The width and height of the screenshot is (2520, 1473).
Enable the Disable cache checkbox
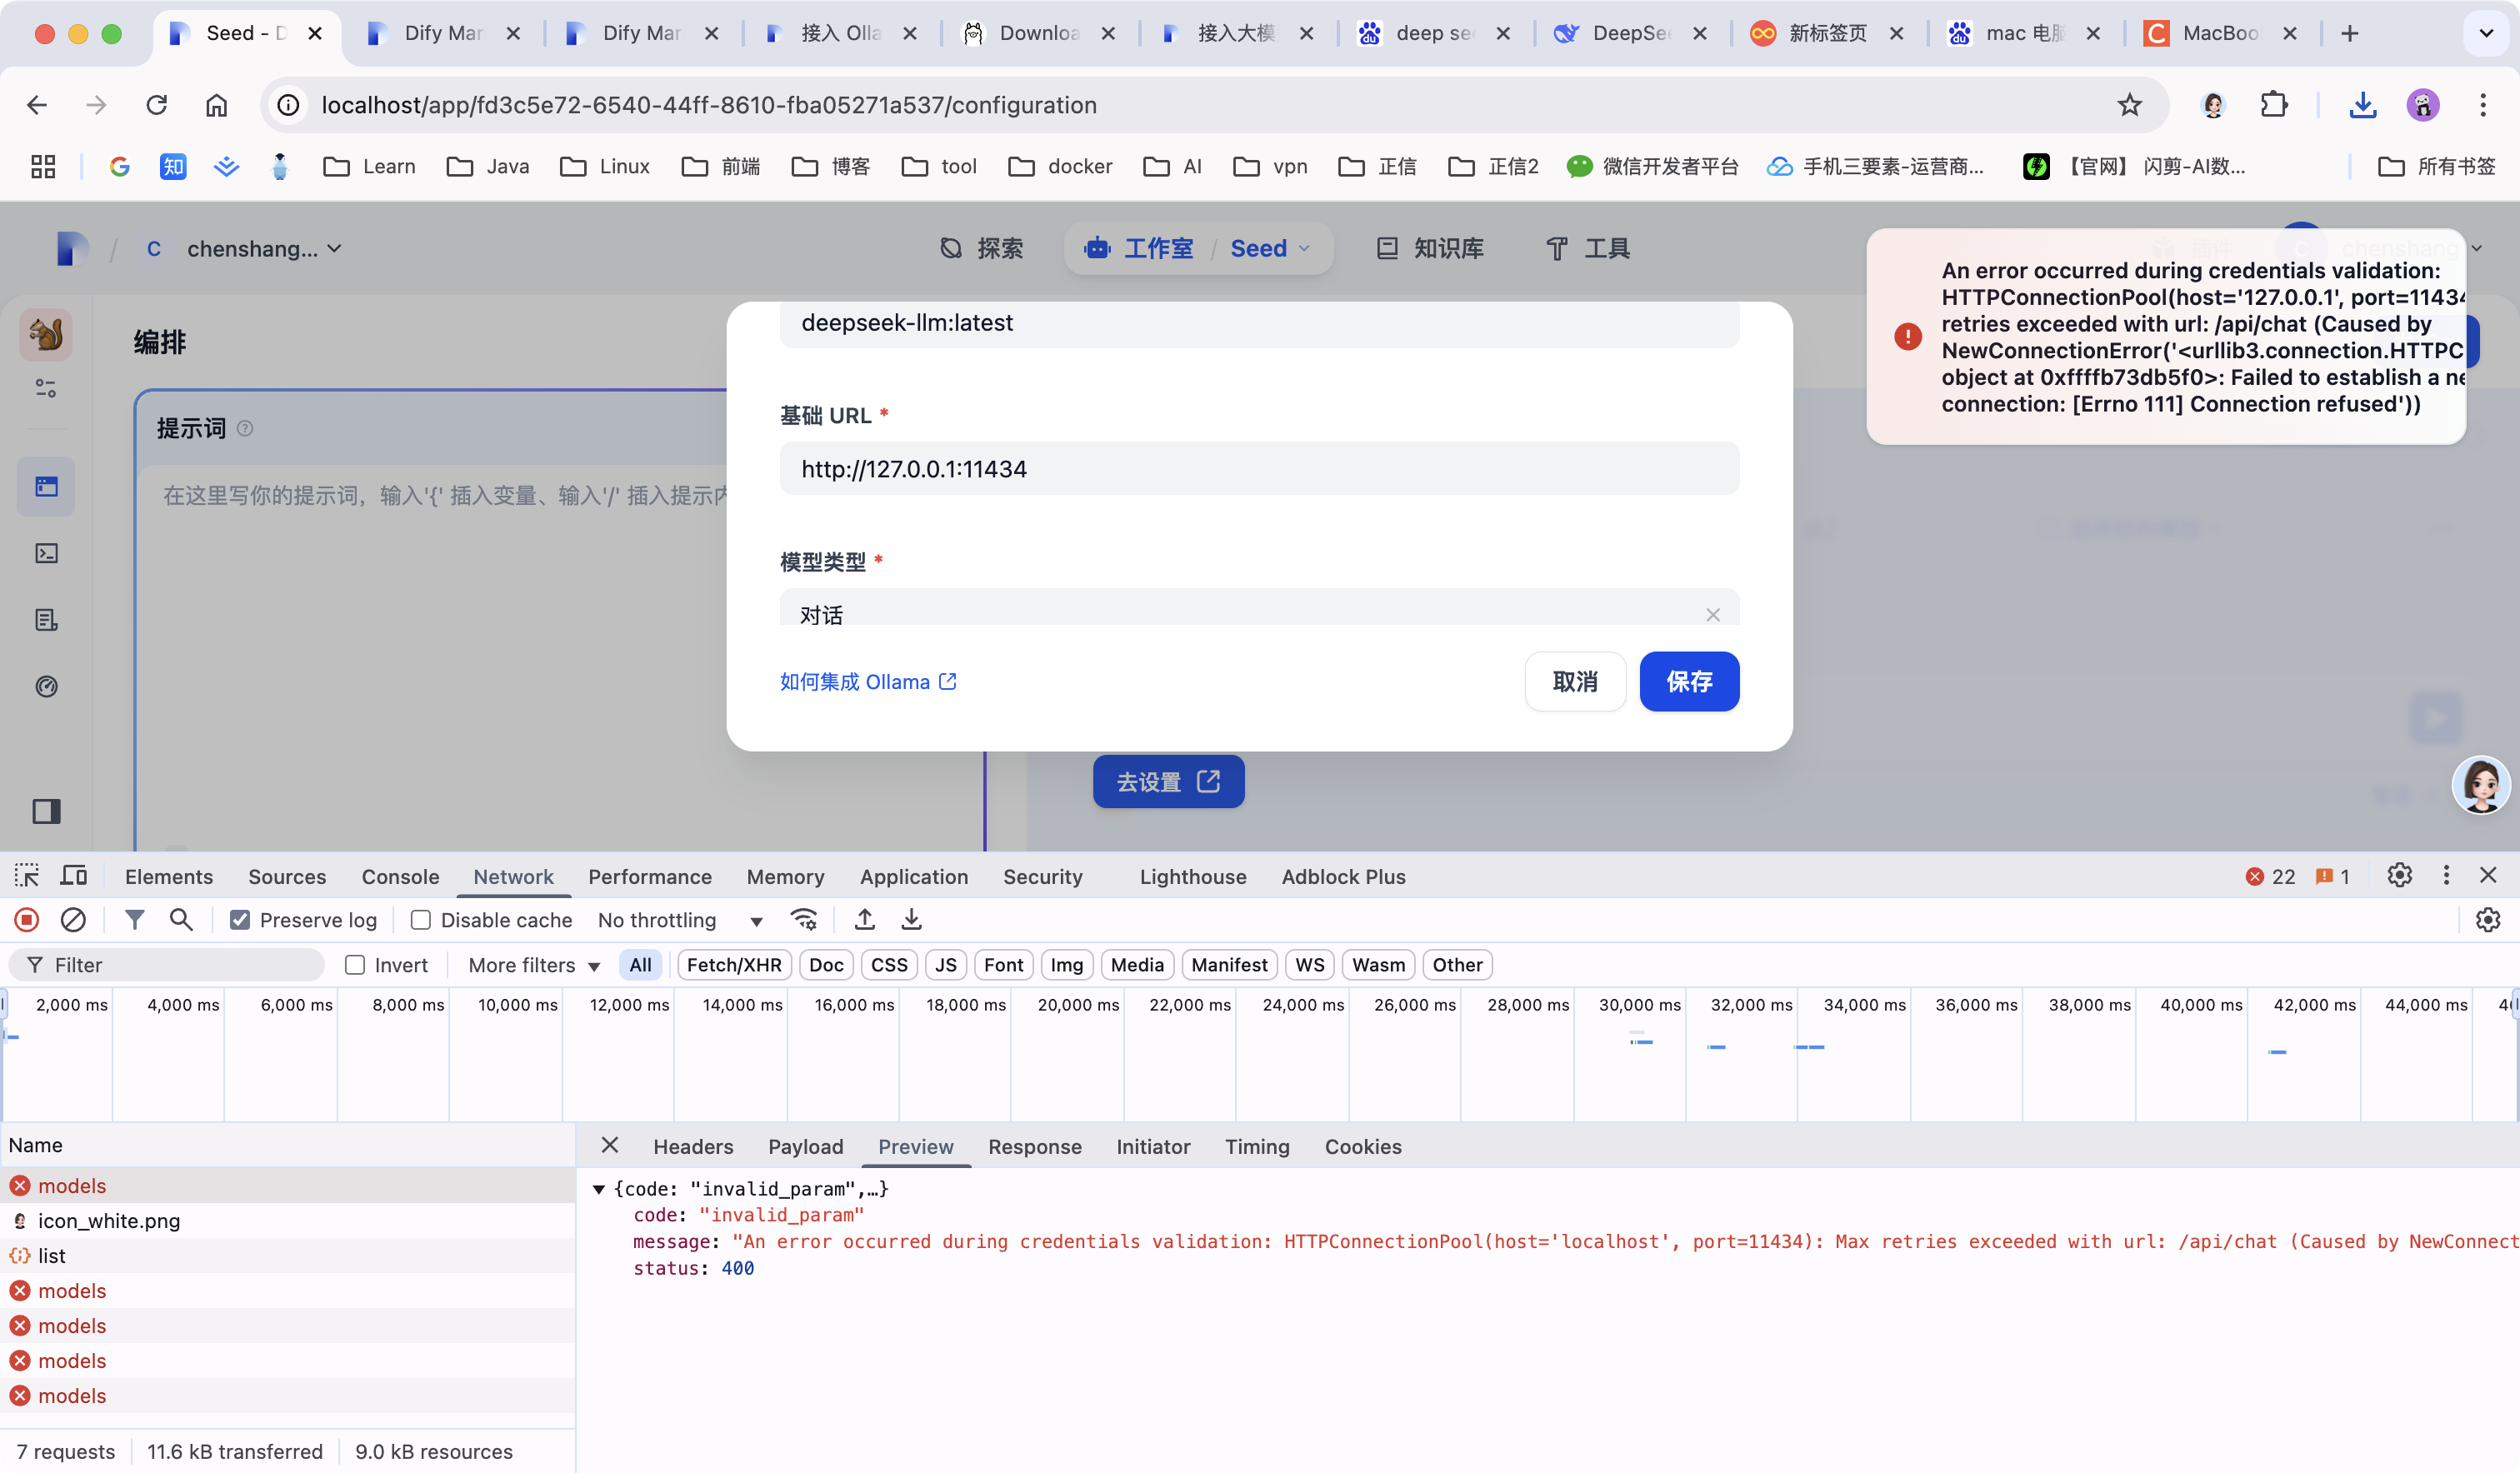pos(421,920)
